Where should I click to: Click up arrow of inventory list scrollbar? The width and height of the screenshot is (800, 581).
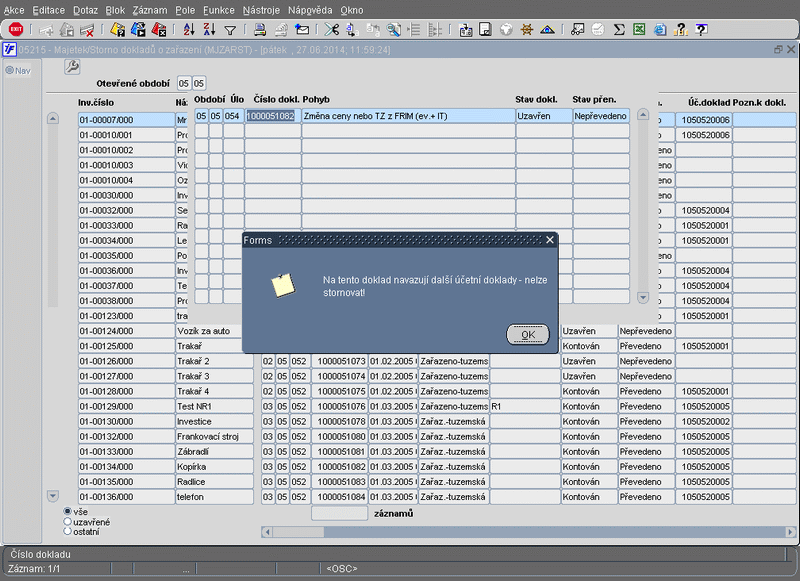(x=53, y=118)
